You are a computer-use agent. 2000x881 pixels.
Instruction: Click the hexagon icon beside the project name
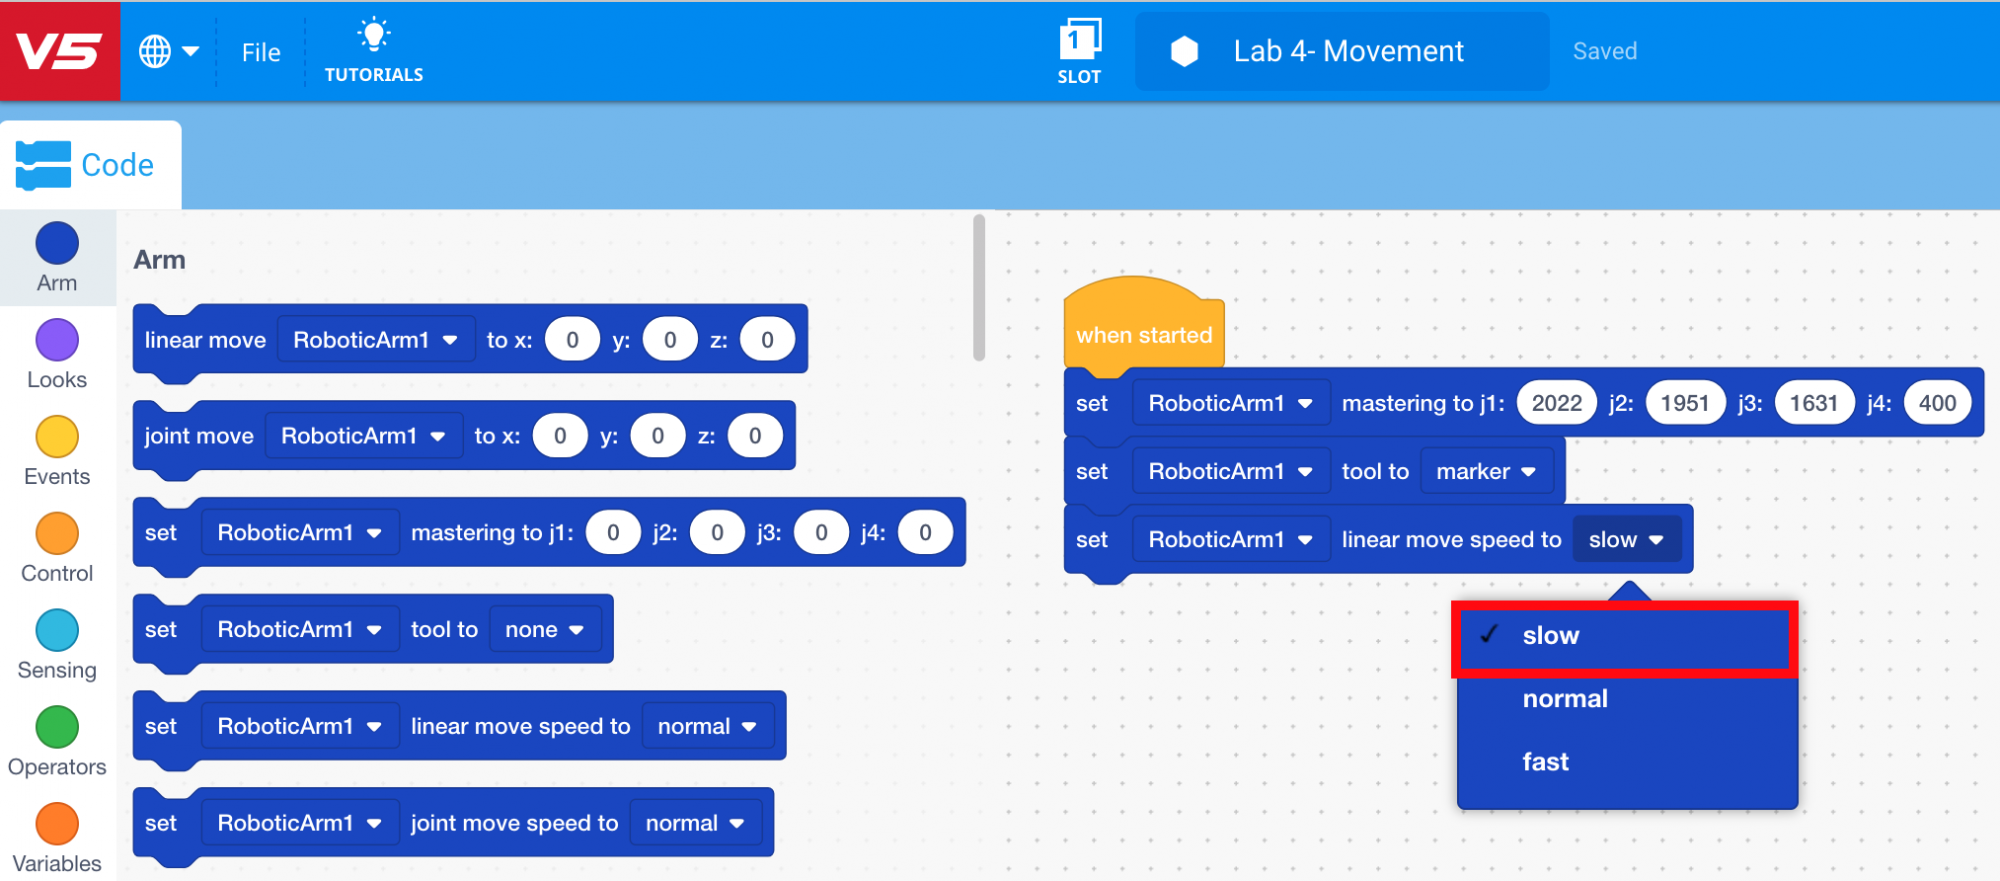(1184, 51)
